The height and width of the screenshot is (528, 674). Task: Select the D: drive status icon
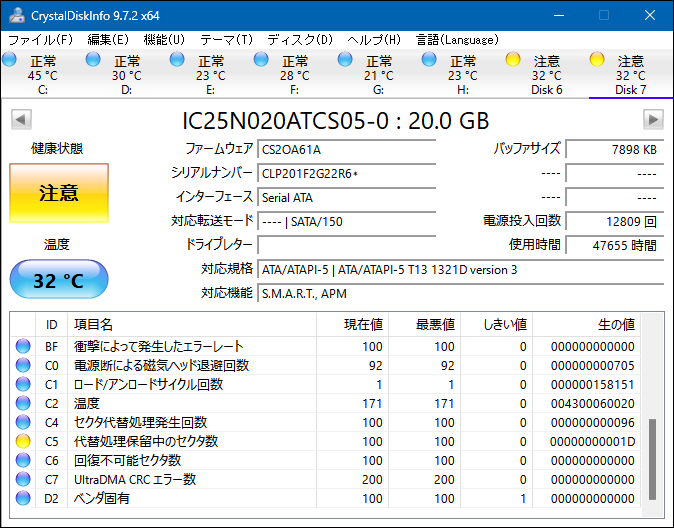[94, 61]
